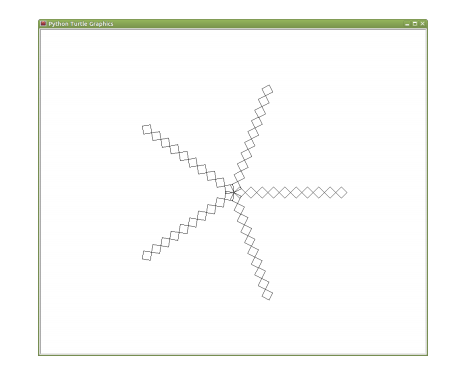Image resolution: width=470 pixels, height=371 pixels.
Task: Click the Python Turtle Graphics title text
Action: 81,24
